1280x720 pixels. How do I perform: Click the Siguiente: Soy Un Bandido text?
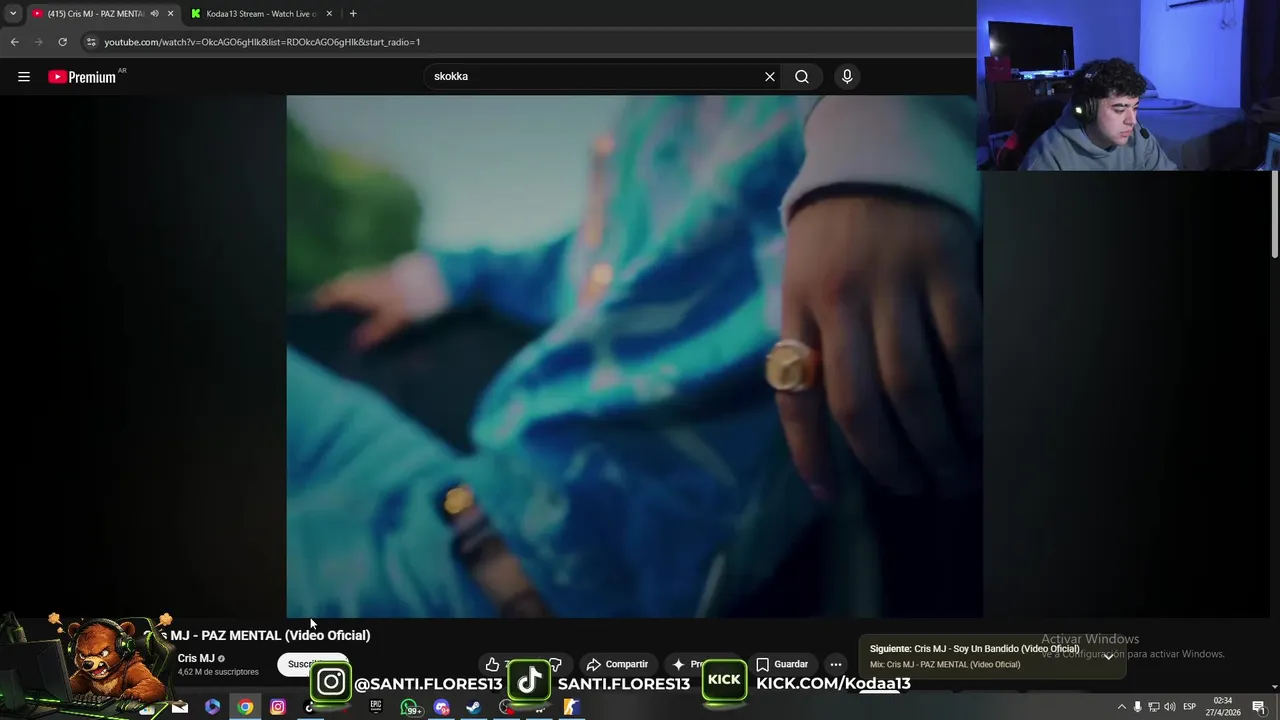click(974, 649)
